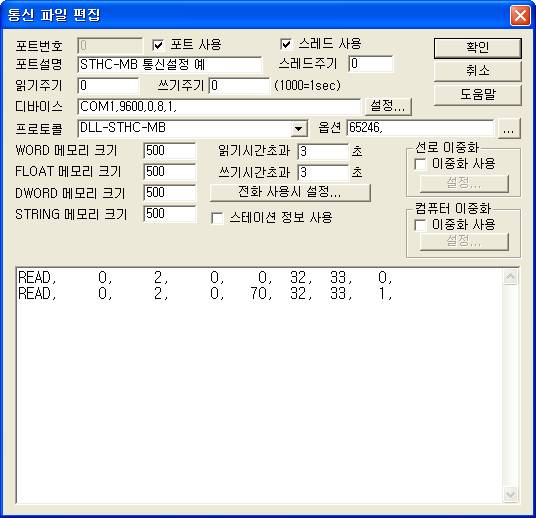The image size is (536, 518).
Task: Select the 읽기시간초과 input field
Action: pos(323,152)
